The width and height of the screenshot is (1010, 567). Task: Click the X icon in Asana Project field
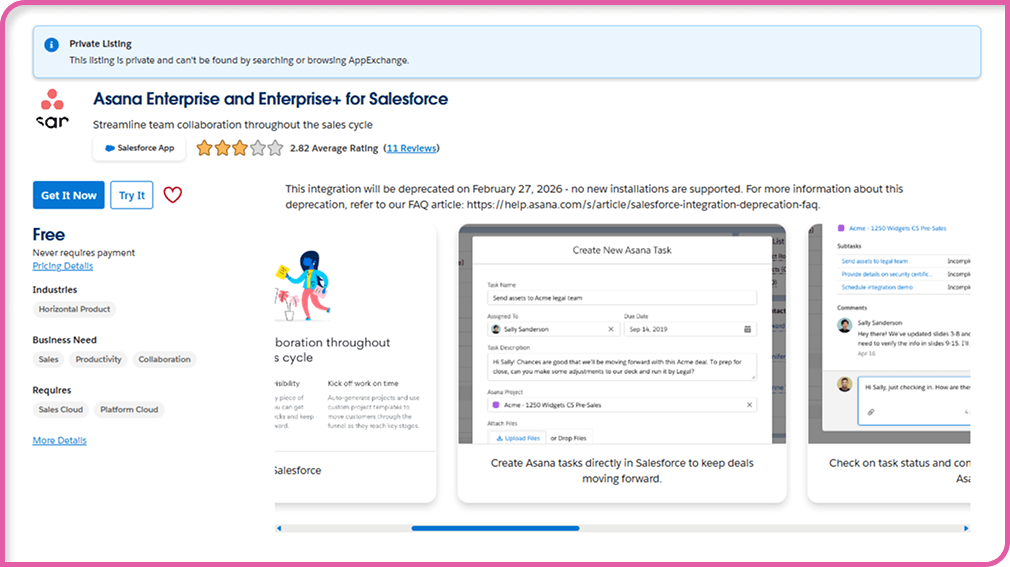[749, 405]
